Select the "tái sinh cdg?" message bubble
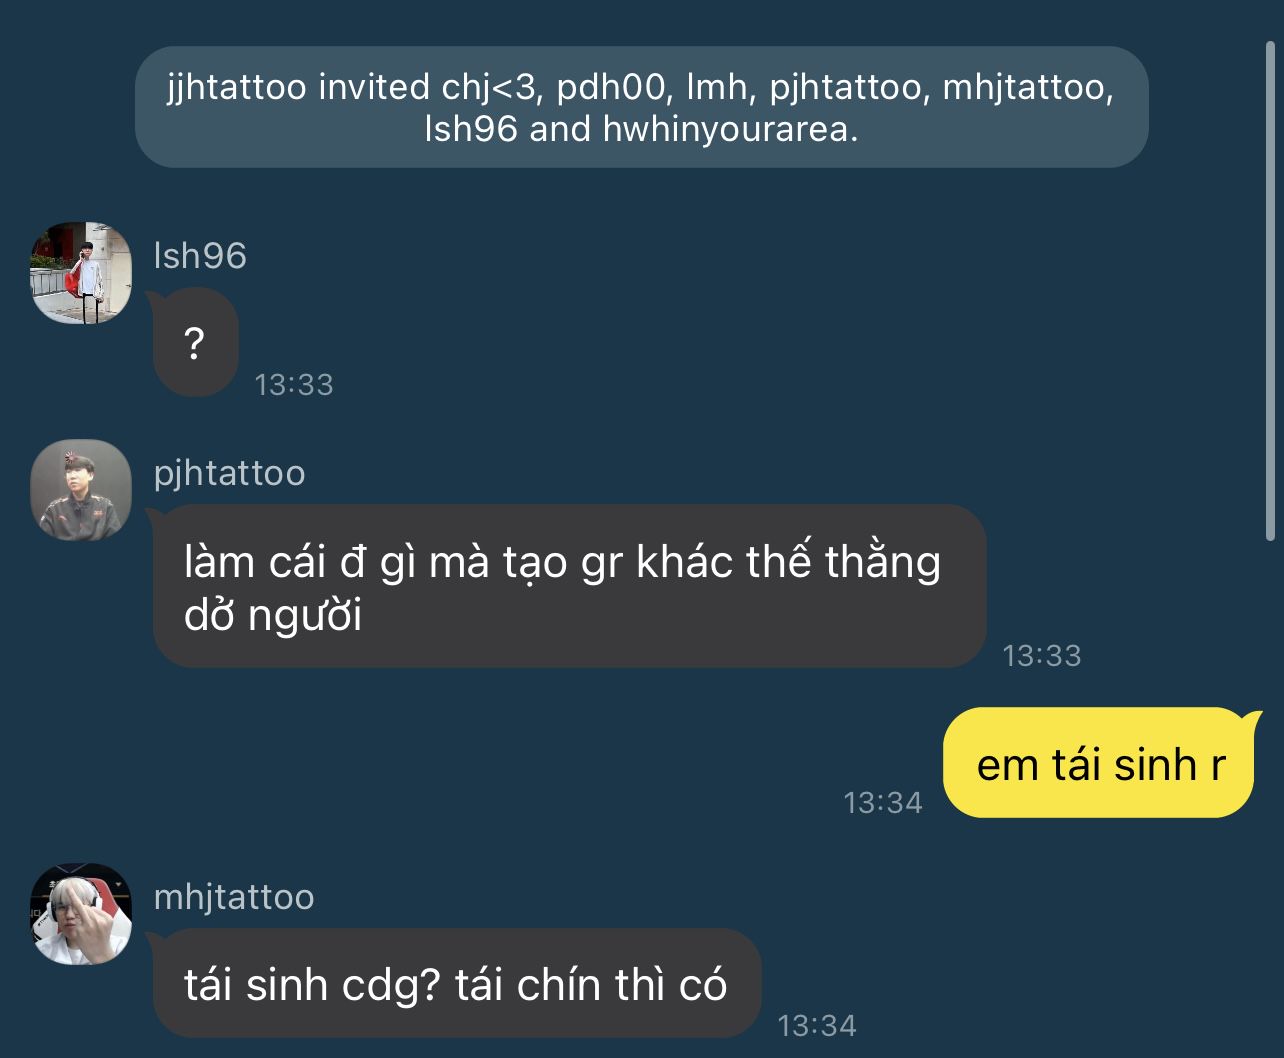This screenshot has width=1284, height=1058. [x=456, y=984]
